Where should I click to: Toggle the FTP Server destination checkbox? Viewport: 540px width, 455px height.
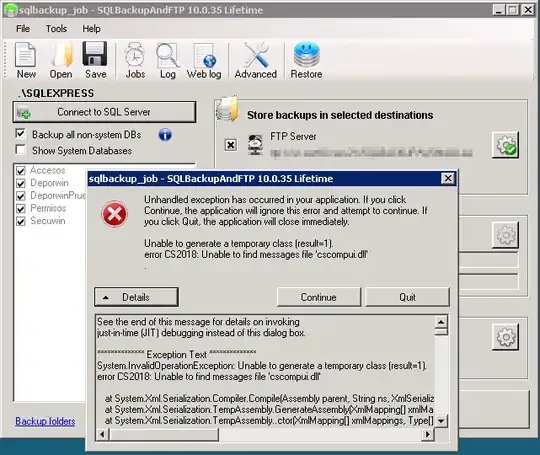pyautogui.click(x=231, y=145)
